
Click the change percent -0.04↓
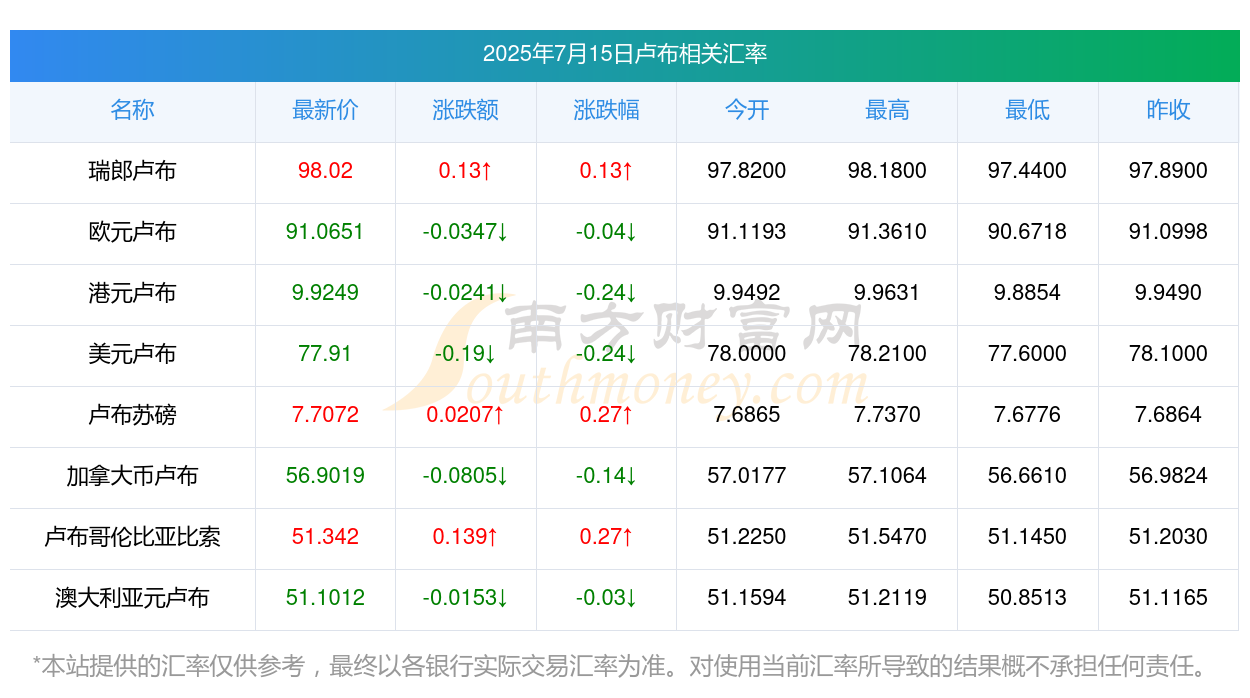[606, 232]
